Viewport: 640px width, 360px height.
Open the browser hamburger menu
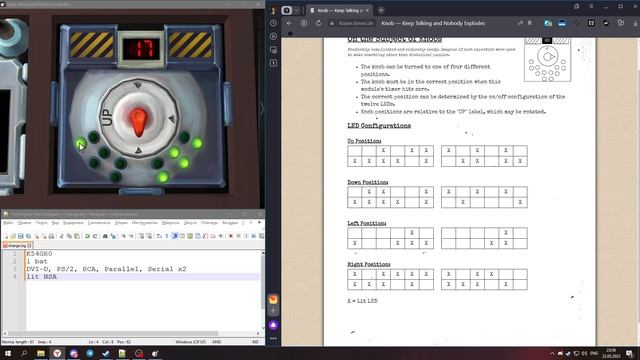591,7
